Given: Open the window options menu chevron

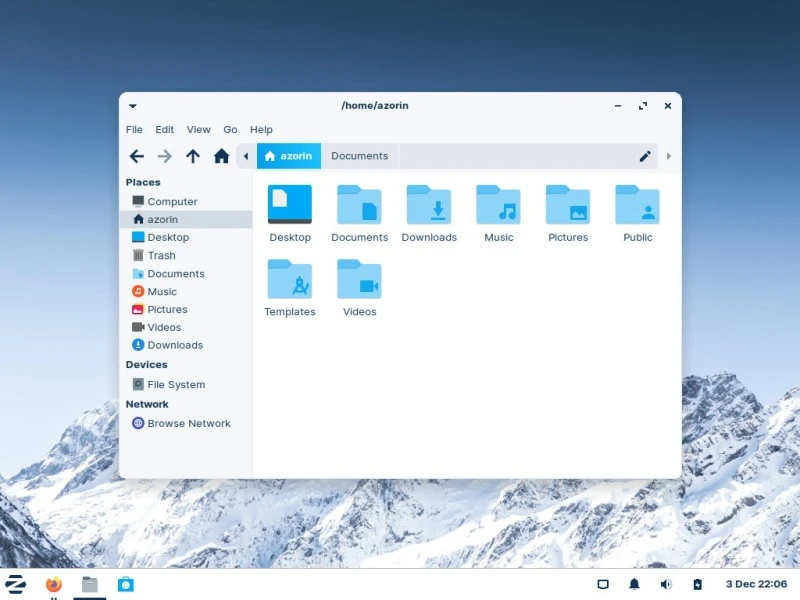Looking at the screenshot, I should 131,106.
